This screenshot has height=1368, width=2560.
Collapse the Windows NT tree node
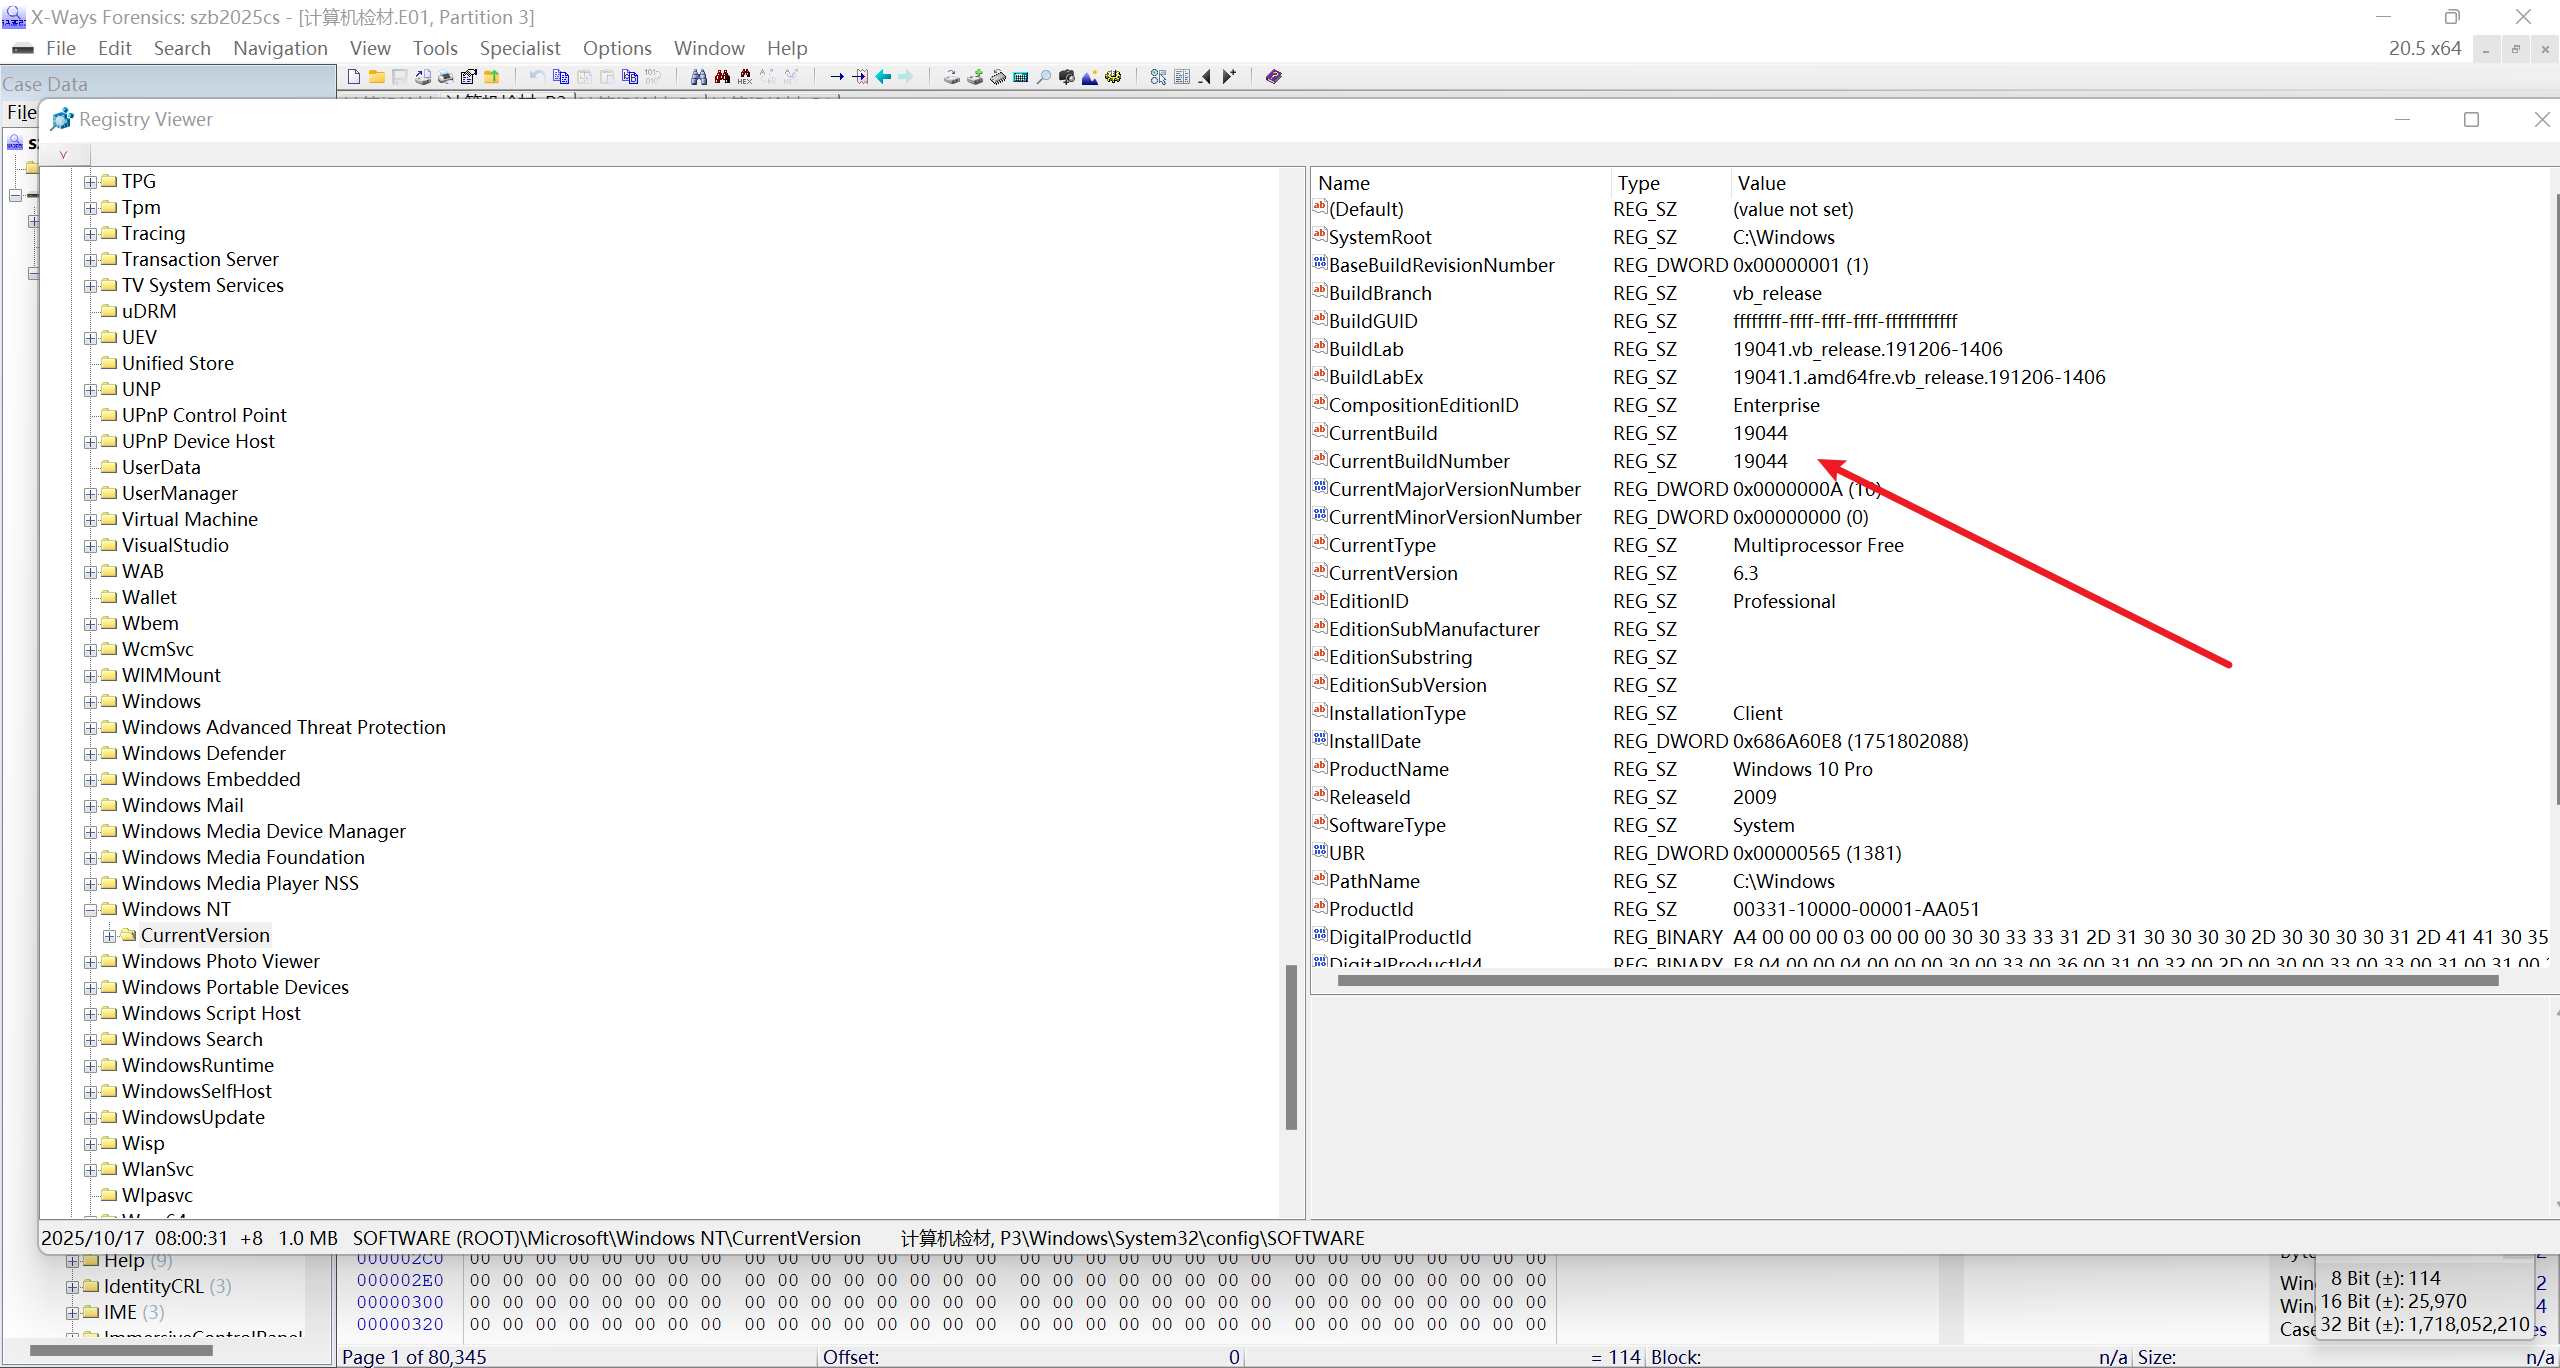tap(90, 910)
